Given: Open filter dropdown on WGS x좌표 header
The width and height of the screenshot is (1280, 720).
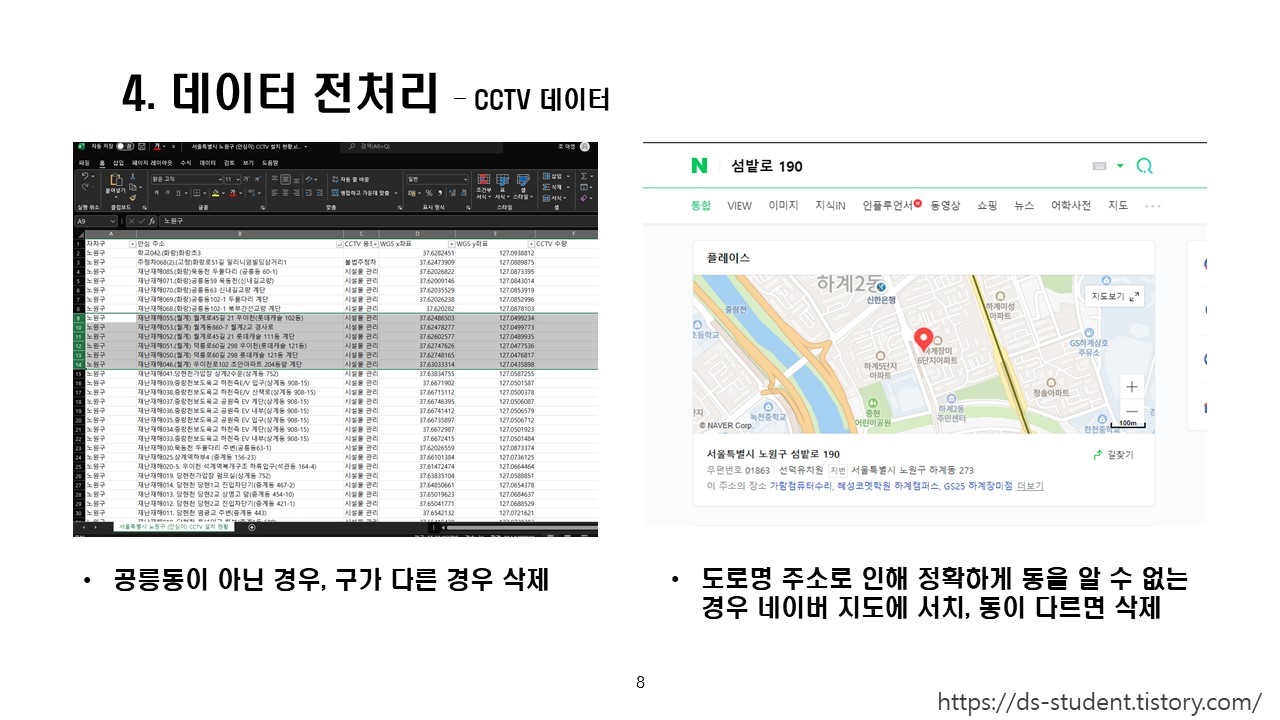Looking at the screenshot, I should [x=451, y=244].
